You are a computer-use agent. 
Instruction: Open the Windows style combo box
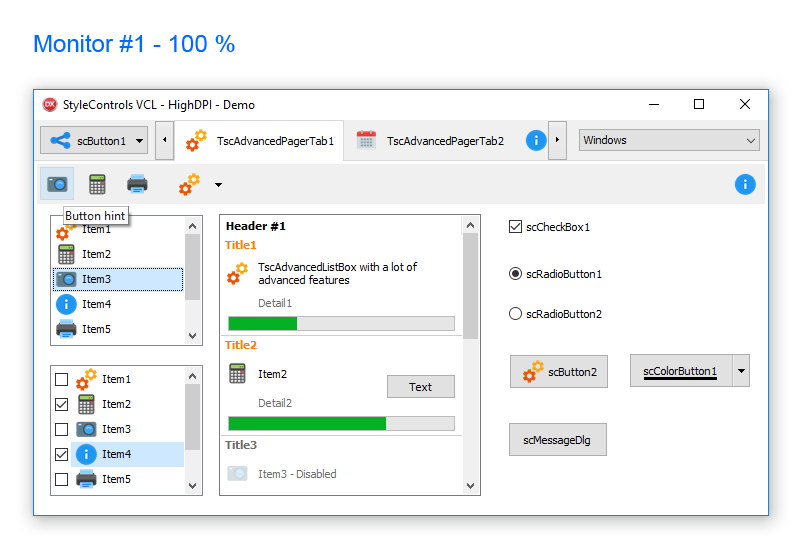(x=669, y=140)
